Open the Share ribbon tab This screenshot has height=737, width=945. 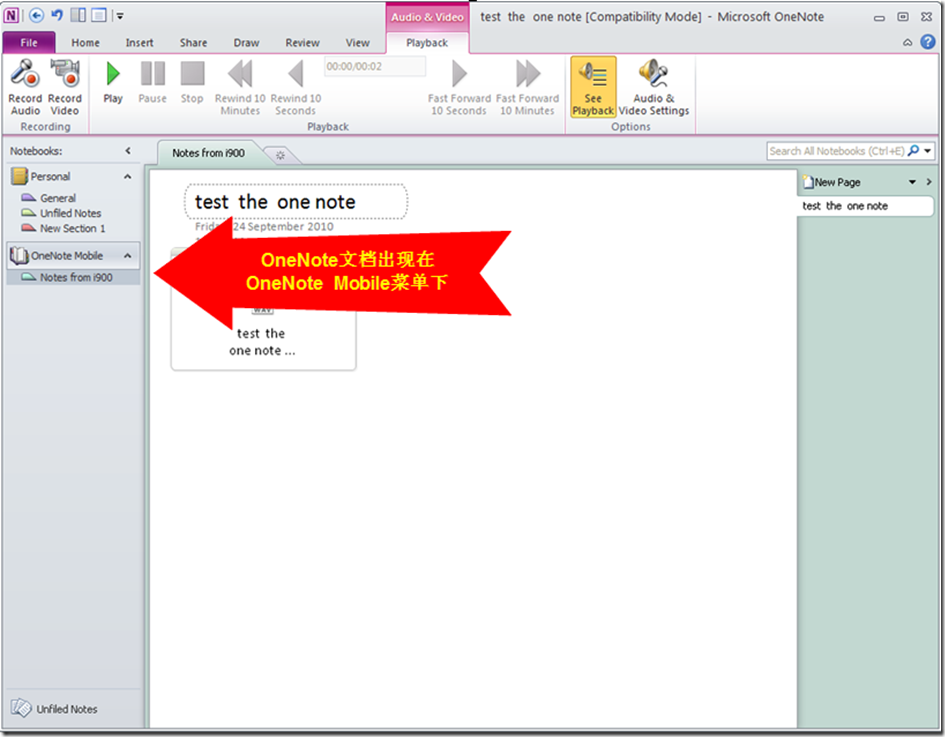click(x=193, y=43)
